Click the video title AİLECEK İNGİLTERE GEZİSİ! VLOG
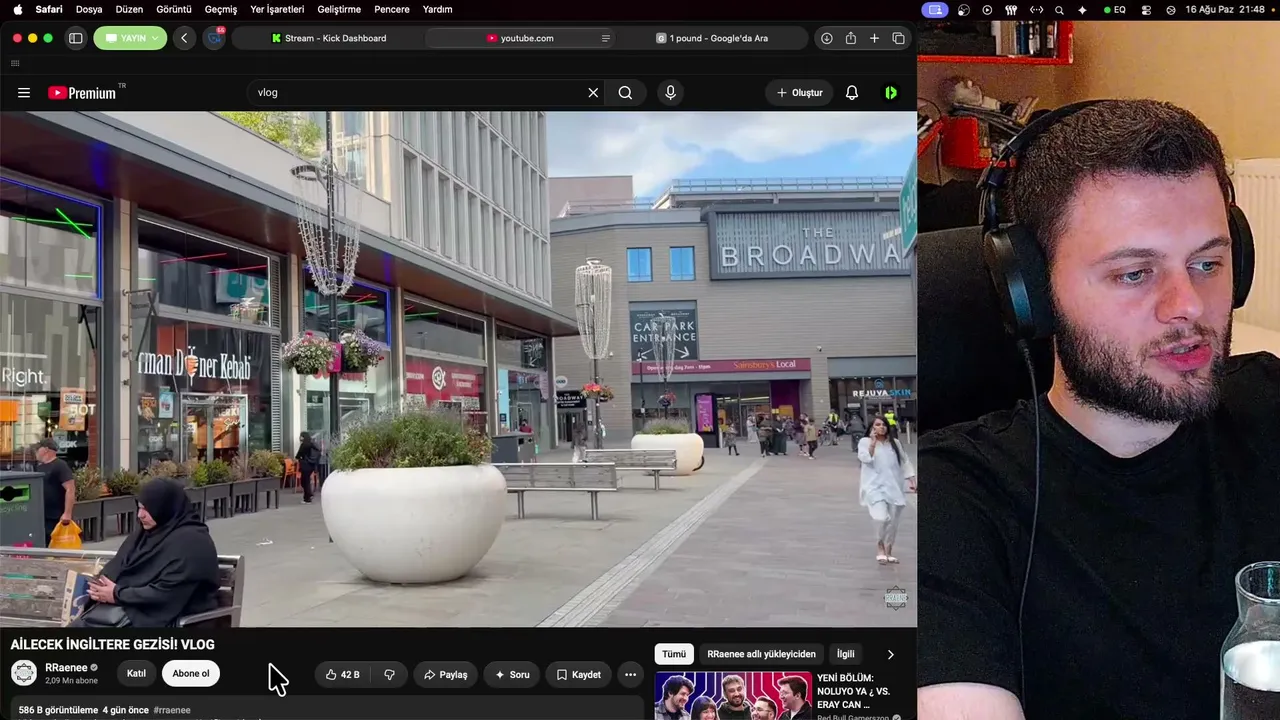 (112, 644)
